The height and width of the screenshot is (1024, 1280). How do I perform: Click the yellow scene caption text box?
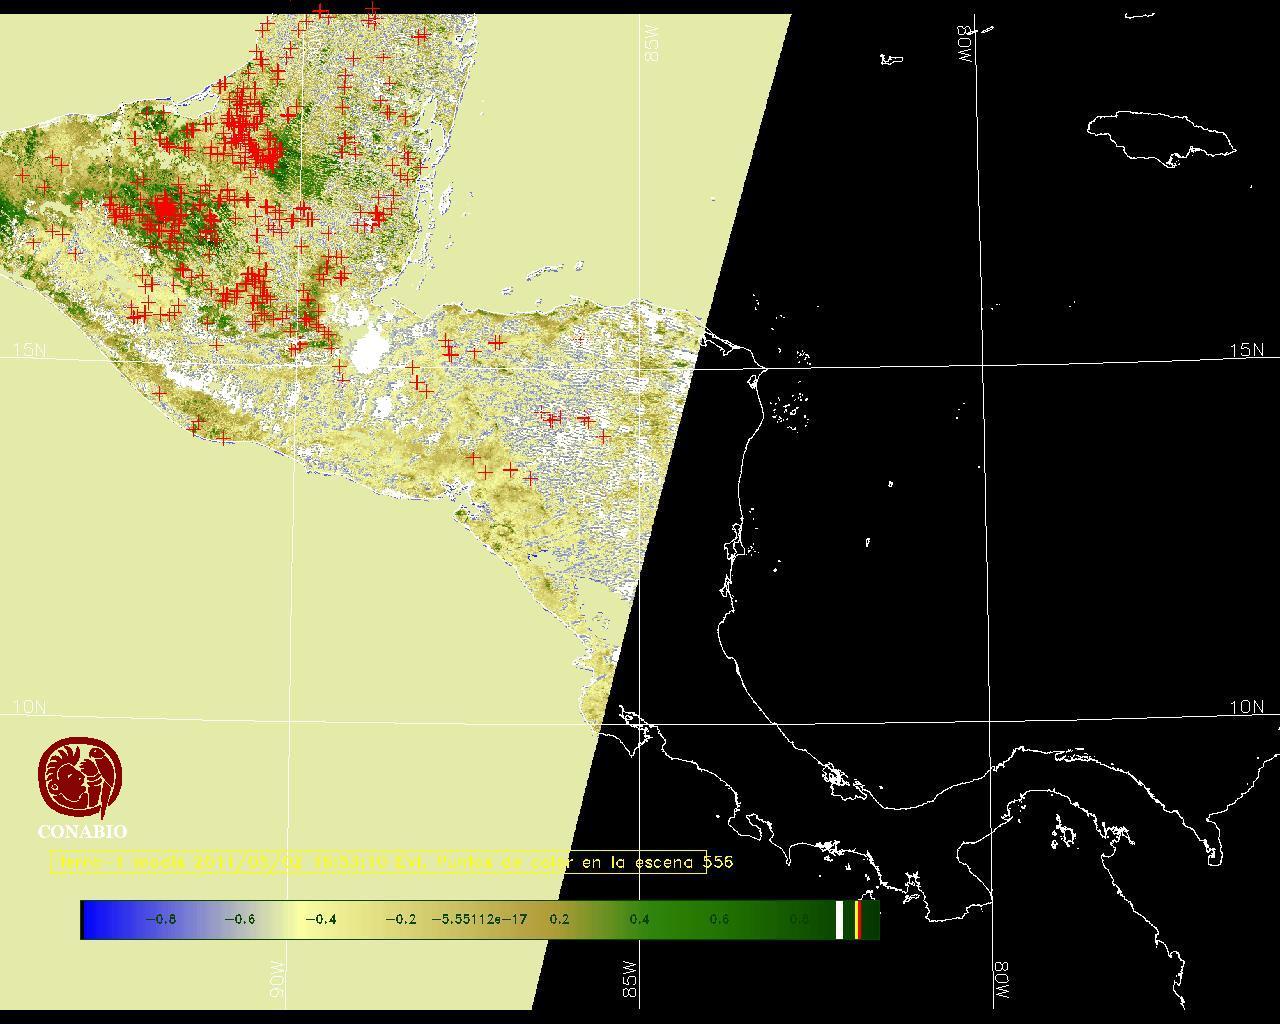[x=380, y=862]
